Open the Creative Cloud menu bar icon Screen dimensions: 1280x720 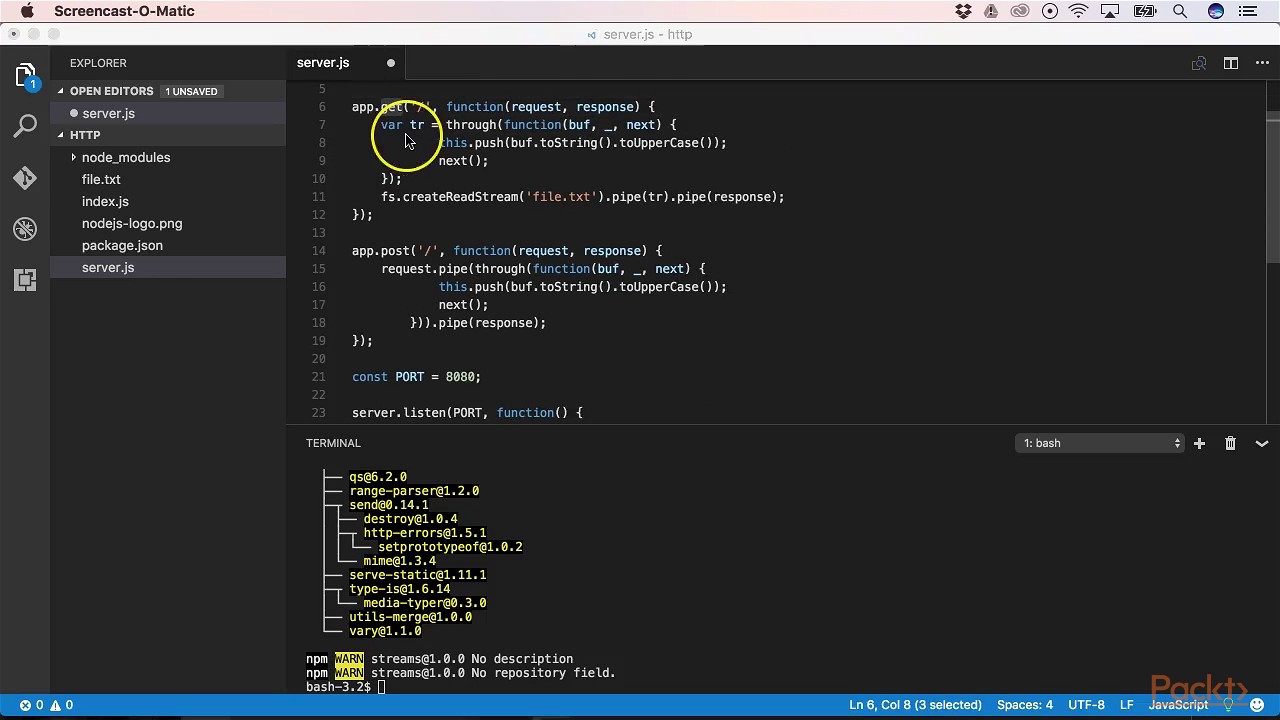pyautogui.click(x=1020, y=11)
